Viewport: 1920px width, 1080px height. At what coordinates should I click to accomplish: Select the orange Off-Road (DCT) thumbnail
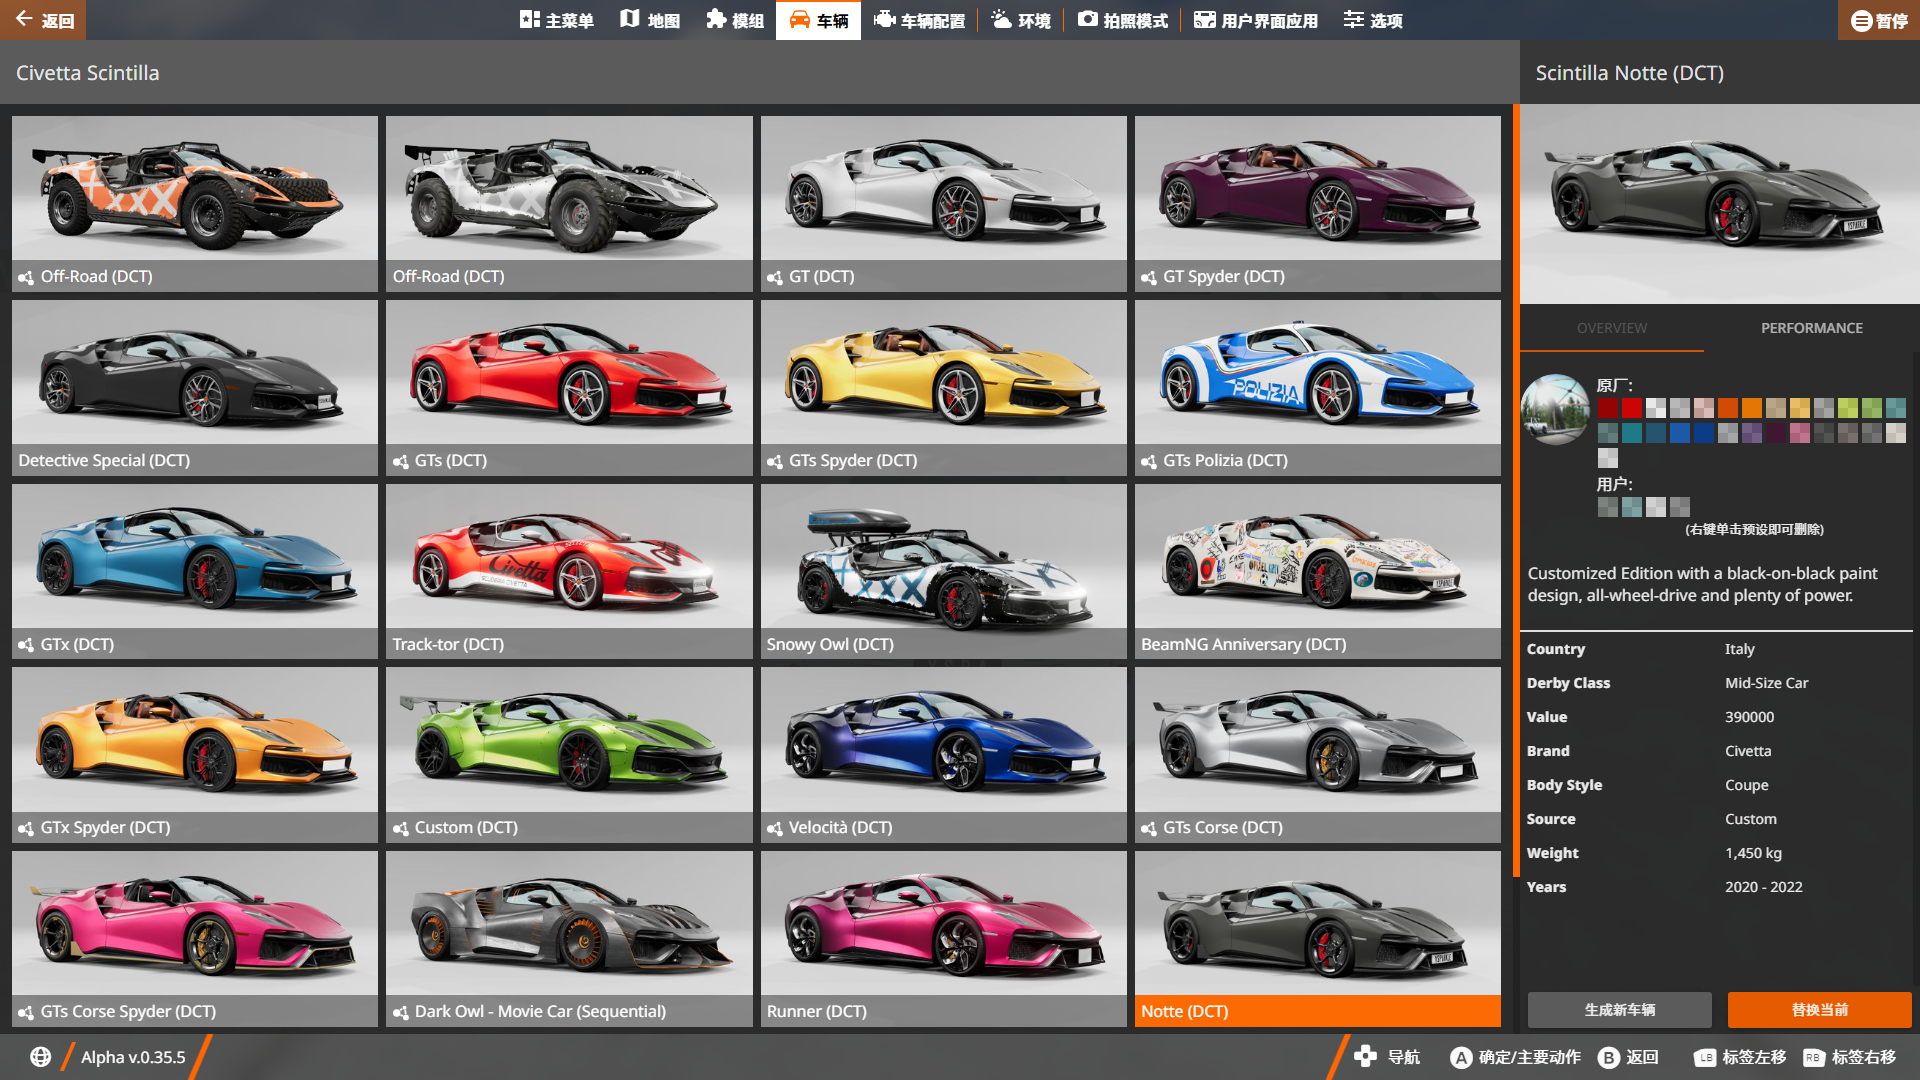[195, 204]
